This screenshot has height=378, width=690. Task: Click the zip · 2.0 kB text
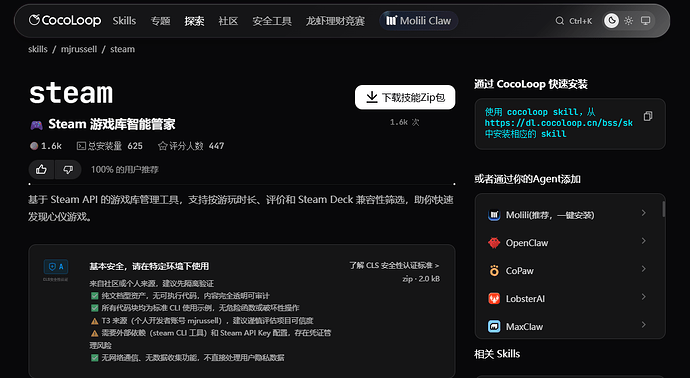click(x=421, y=279)
